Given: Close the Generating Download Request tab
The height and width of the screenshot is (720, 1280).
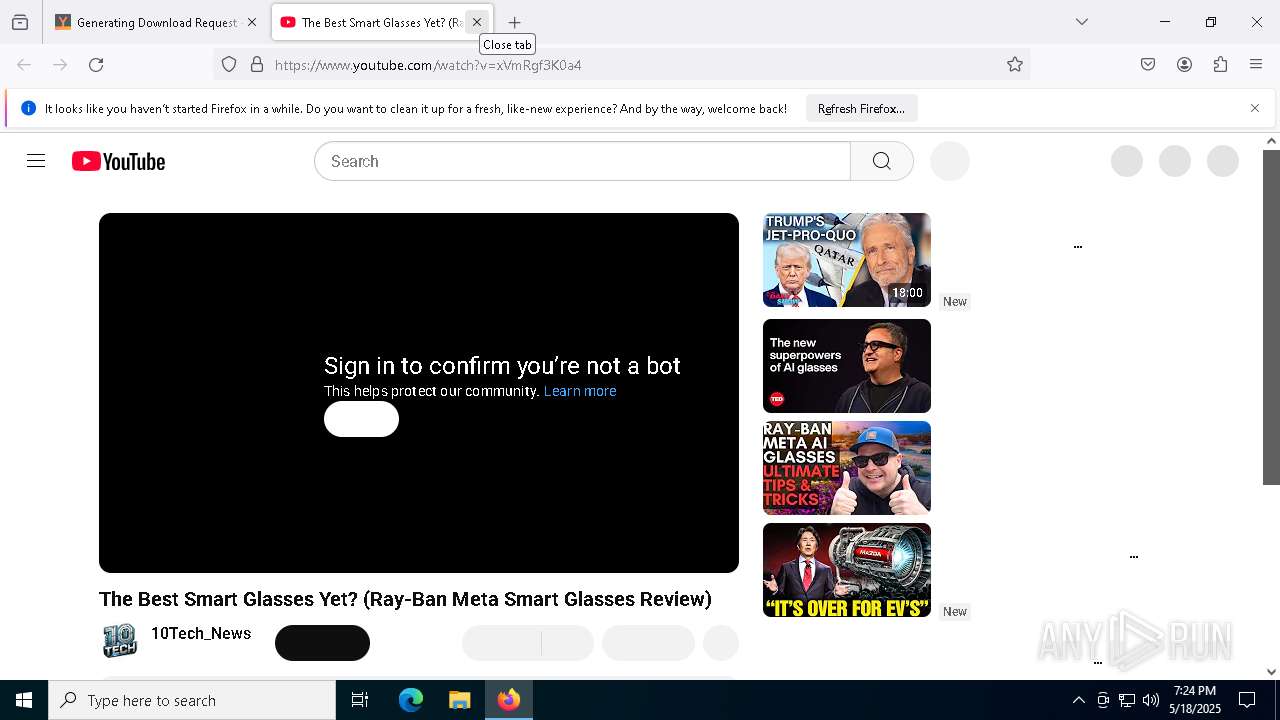Looking at the screenshot, I should coord(252,22).
